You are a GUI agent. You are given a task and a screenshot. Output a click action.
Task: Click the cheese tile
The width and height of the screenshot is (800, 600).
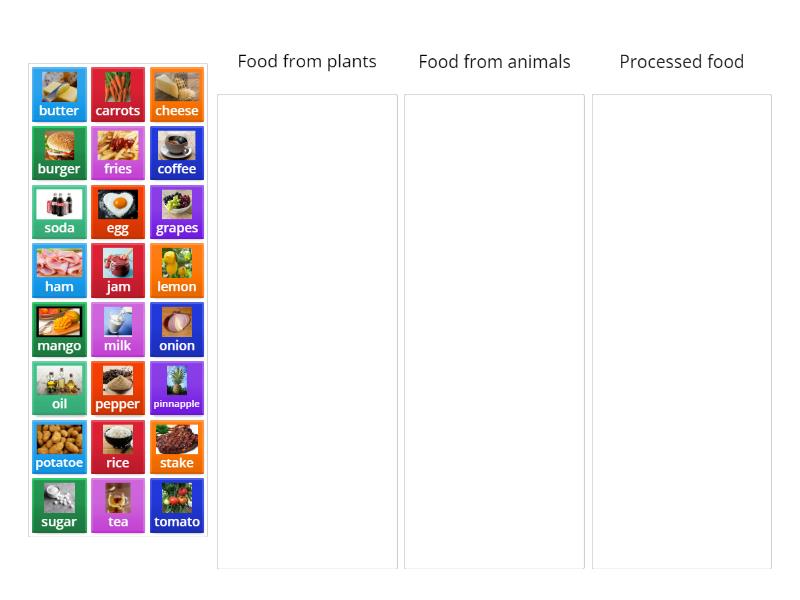click(x=177, y=93)
